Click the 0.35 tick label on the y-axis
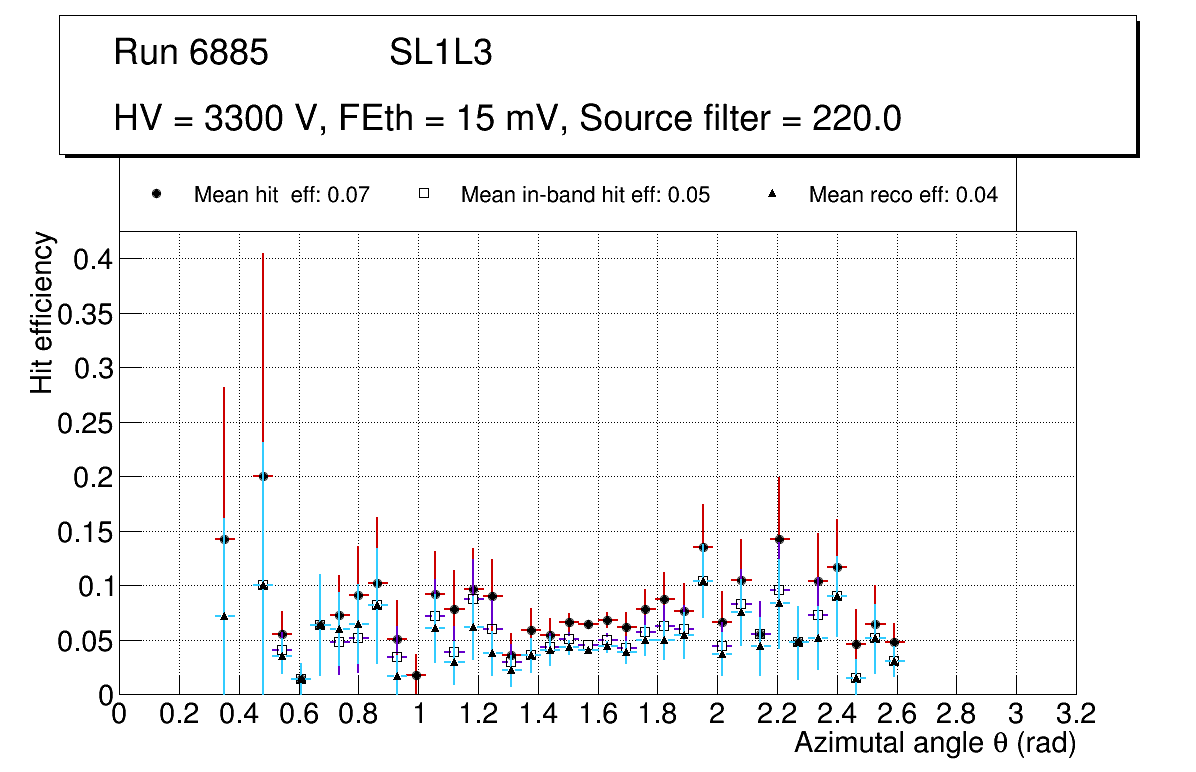 pyautogui.click(x=83, y=313)
